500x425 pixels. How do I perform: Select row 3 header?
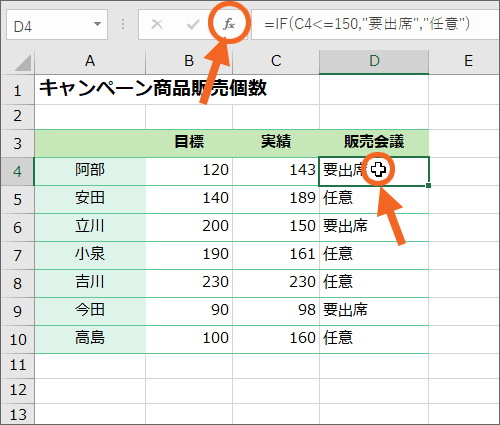pos(17,143)
